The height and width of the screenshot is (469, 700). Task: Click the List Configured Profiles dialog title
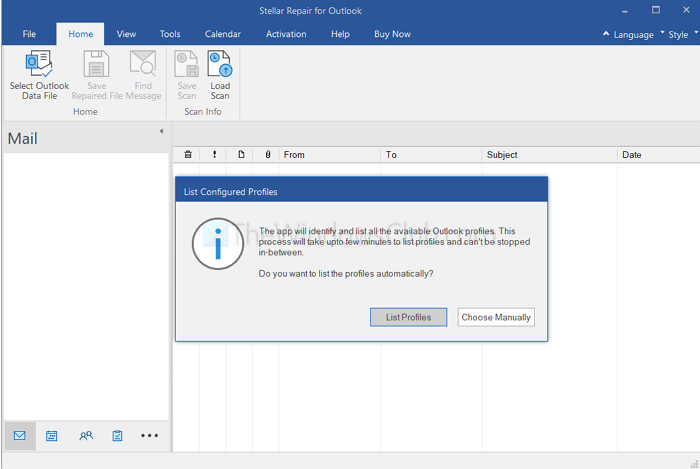[x=231, y=192]
